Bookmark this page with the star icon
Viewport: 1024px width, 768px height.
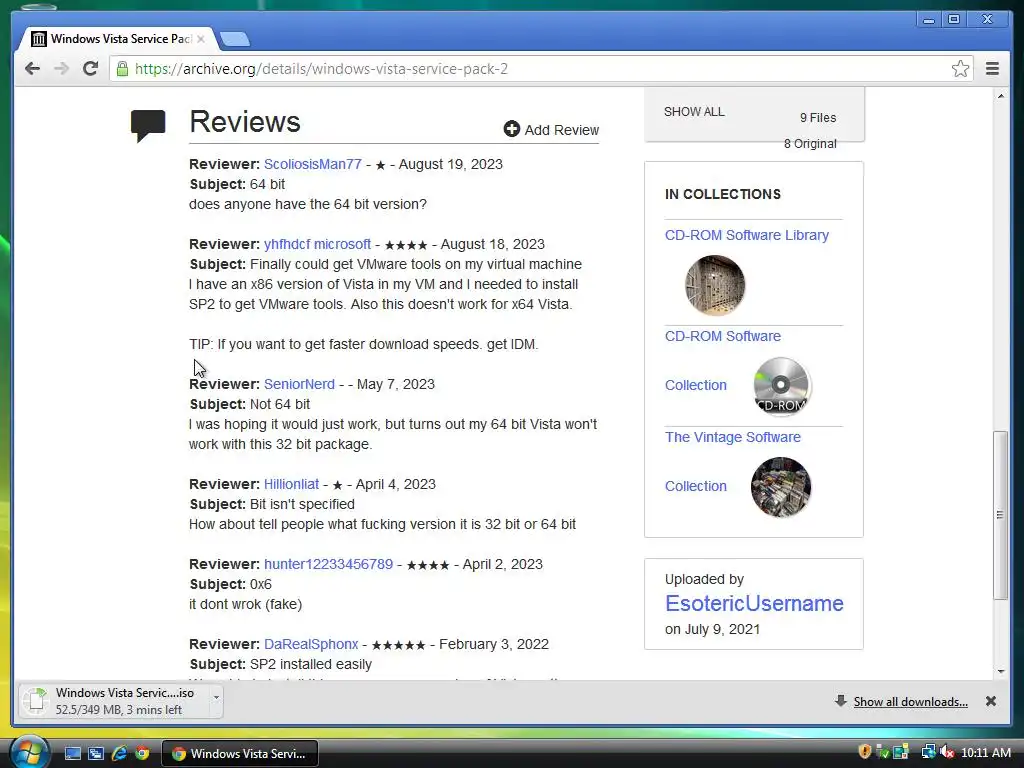click(960, 69)
